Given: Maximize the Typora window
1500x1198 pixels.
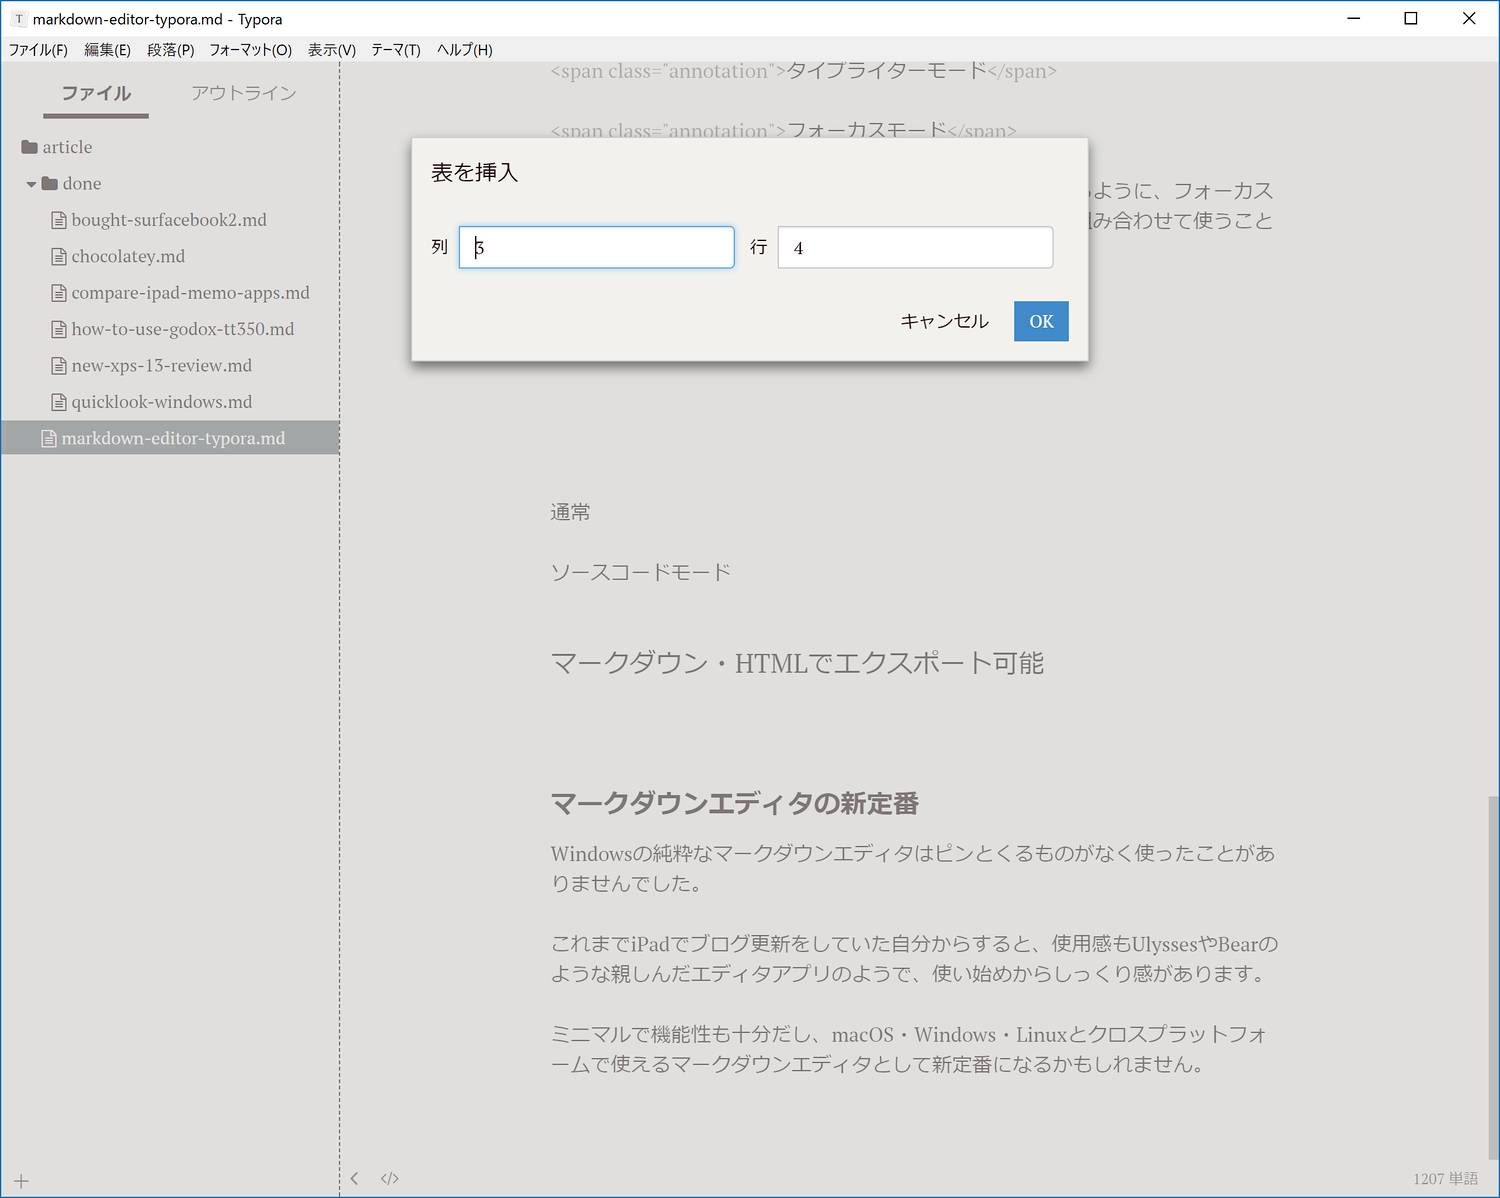Looking at the screenshot, I should coord(1411,18).
